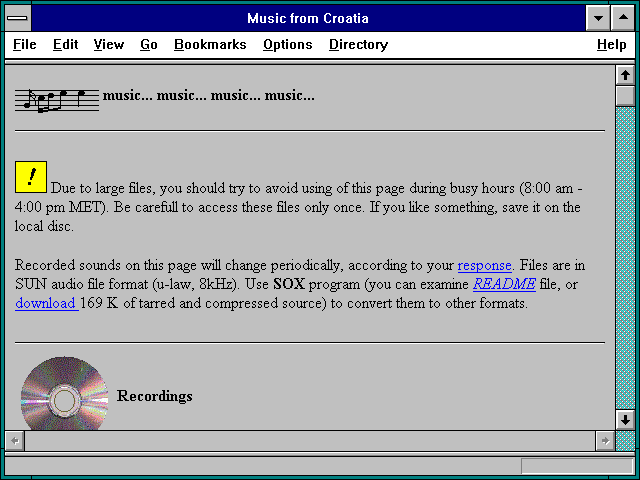640x480 pixels.
Task: Click the horizontal scrollbar right arrow
Action: 605,441
